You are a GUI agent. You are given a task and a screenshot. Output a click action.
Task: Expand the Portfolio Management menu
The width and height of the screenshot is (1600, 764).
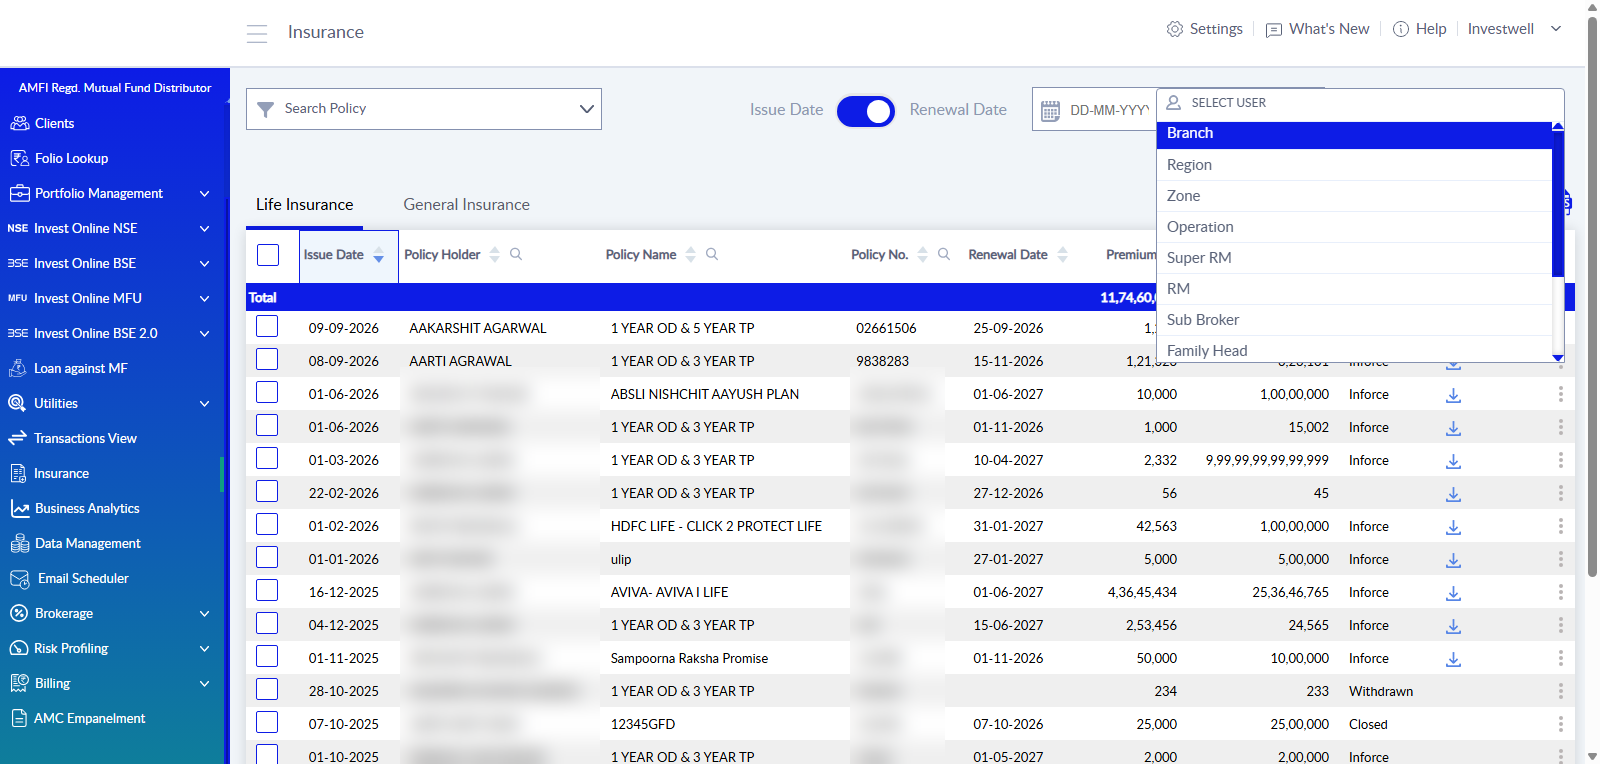tap(204, 193)
